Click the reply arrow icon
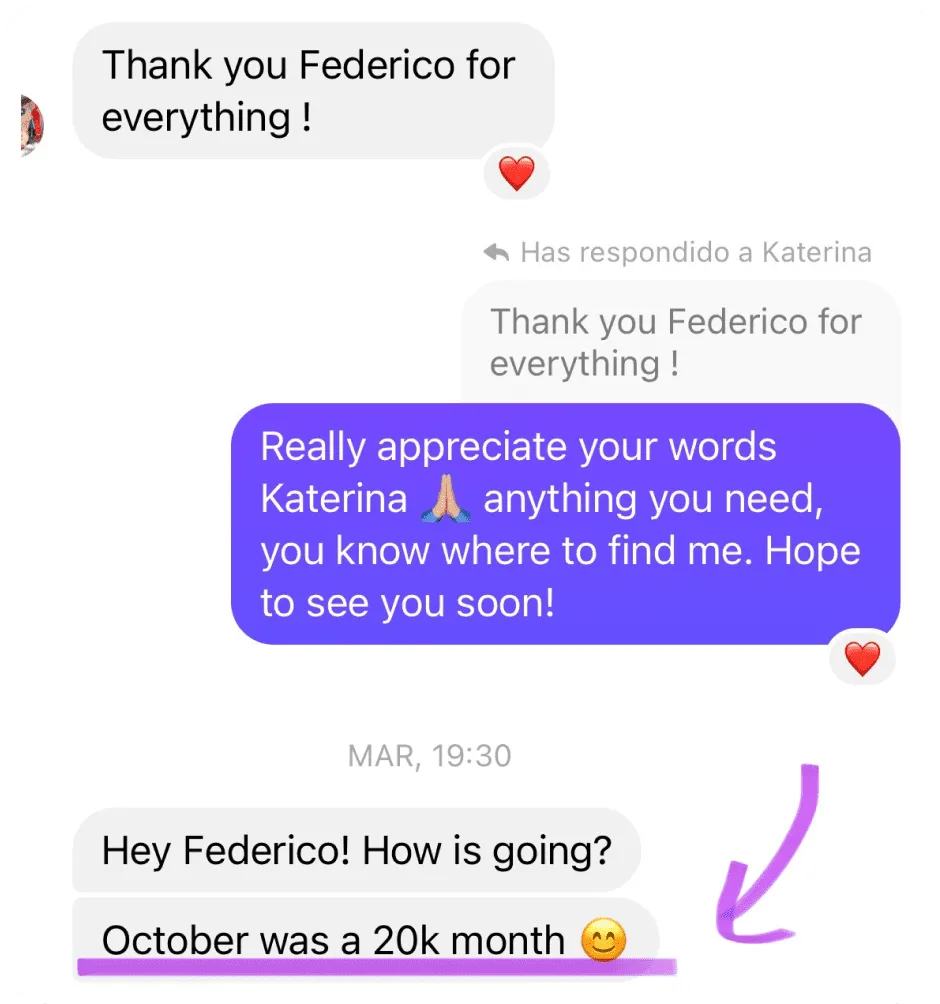Viewport: 940px width, 1004px height. (x=496, y=253)
